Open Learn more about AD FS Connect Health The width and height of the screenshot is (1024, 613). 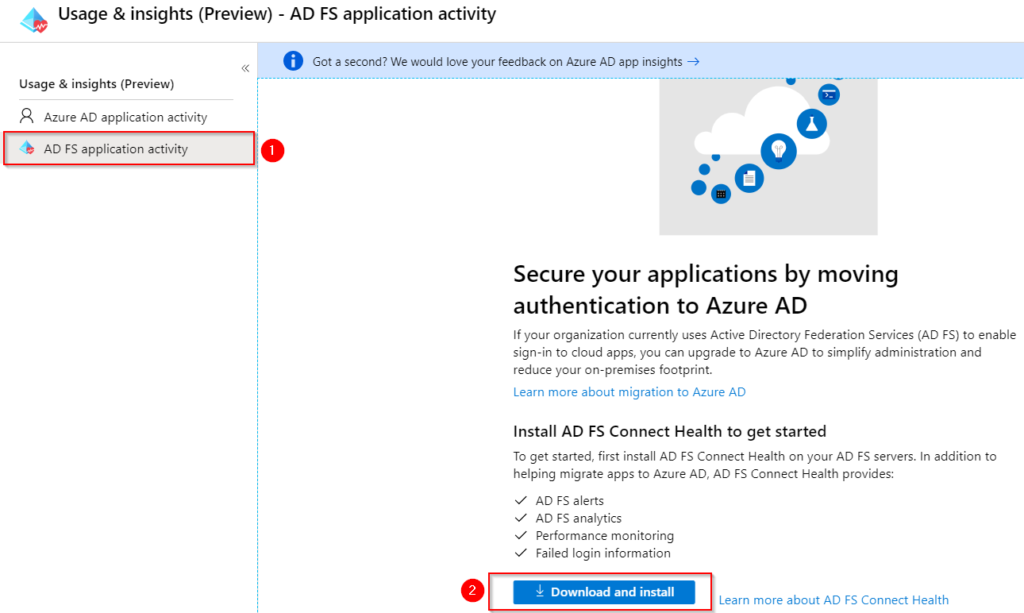pos(833,600)
